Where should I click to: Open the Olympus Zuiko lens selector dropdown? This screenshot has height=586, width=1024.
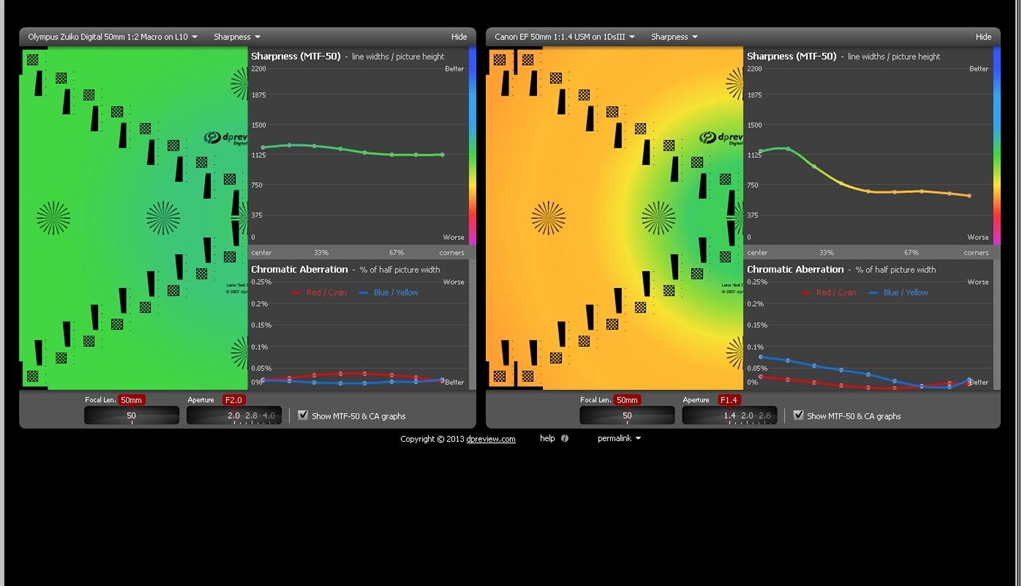click(x=112, y=37)
